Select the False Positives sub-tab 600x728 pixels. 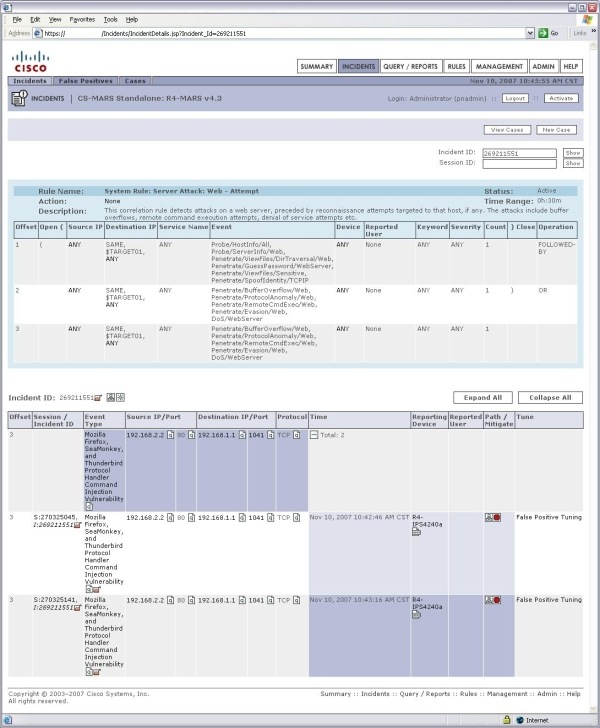(x=85, y=81)
